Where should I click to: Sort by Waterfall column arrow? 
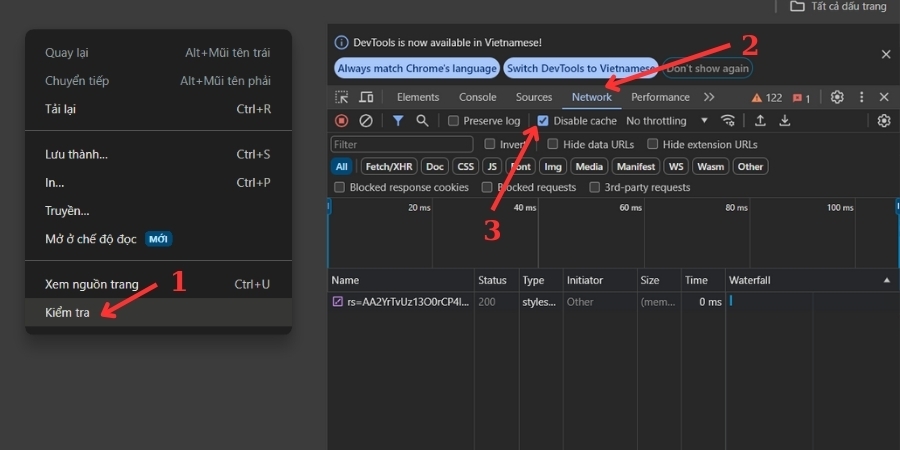point(887,280)
